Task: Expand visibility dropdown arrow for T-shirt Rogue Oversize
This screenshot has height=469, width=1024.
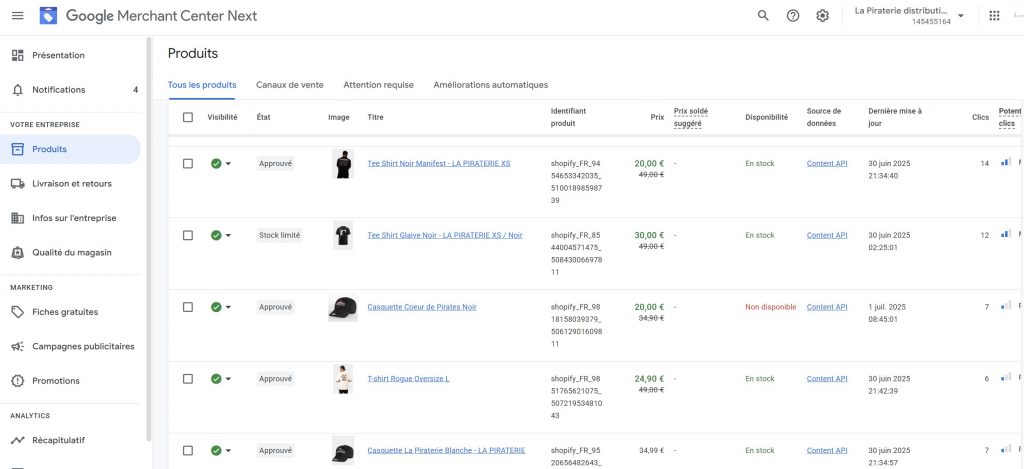Action: 228,380
